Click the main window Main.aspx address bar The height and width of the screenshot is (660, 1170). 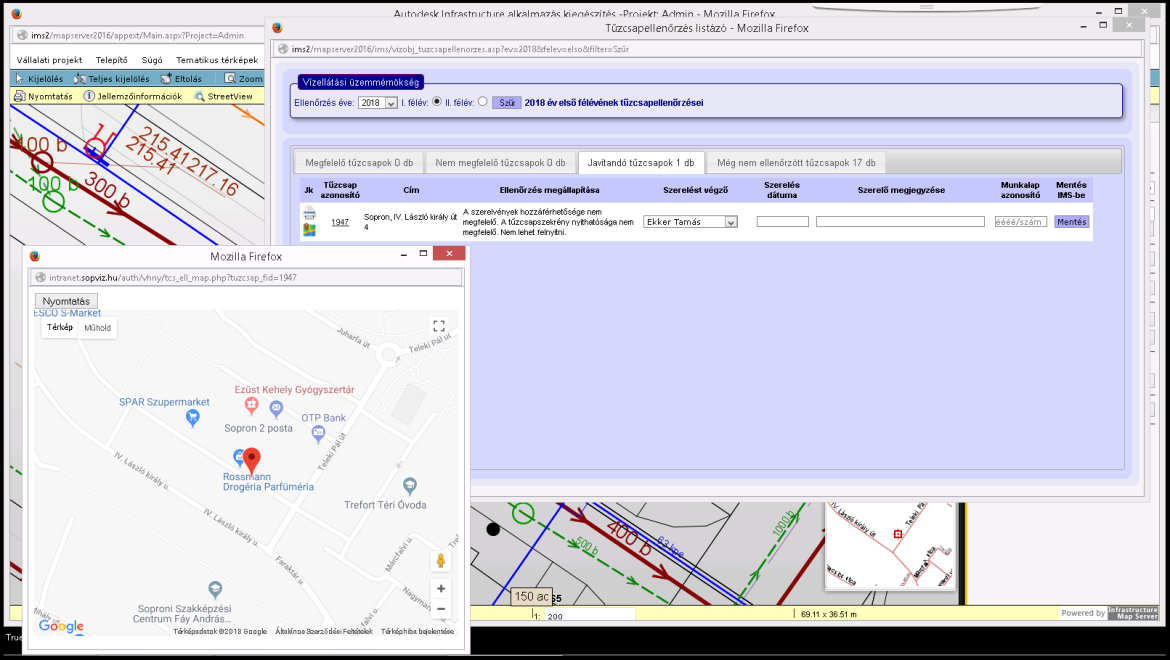[x=138, y=35]
